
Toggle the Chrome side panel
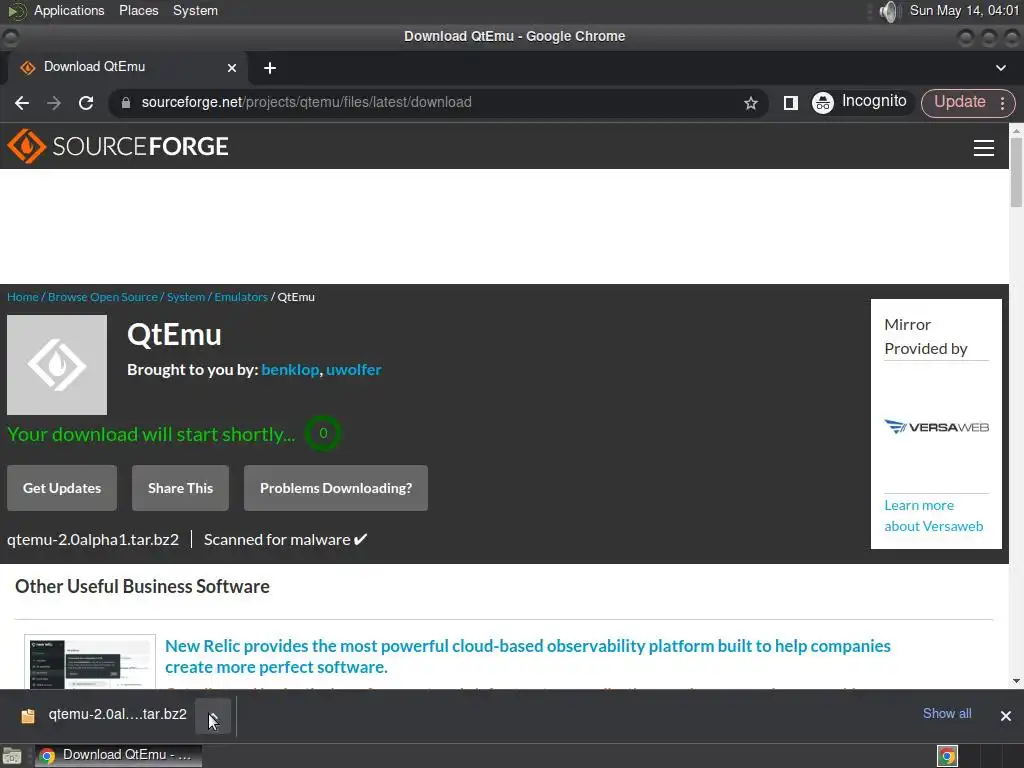coord(790,103)
